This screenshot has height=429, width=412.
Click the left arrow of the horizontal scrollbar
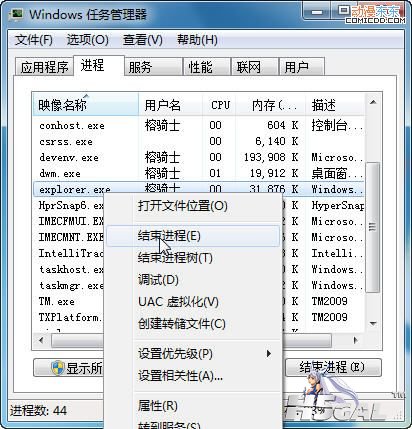tap(41, 340)
